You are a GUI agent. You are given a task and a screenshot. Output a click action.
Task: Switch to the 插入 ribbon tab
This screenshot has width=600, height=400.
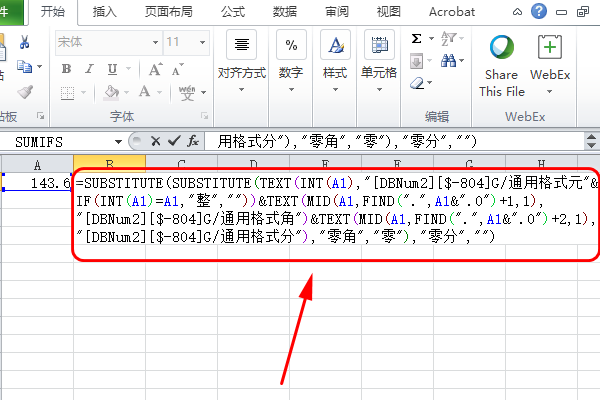point(104,12)
